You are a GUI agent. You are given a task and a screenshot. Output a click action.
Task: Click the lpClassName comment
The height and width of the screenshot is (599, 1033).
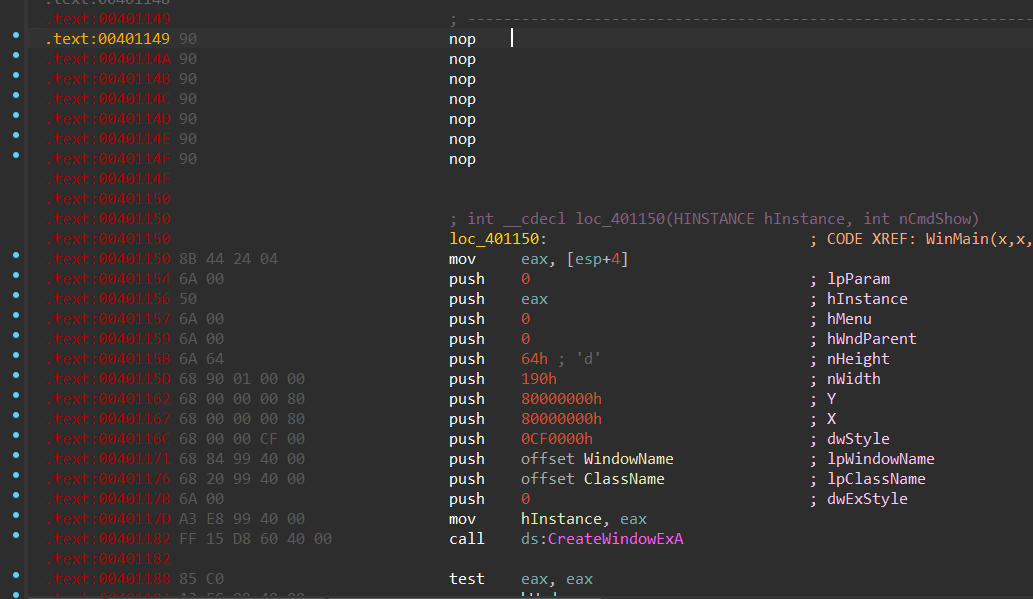point(876,479)
